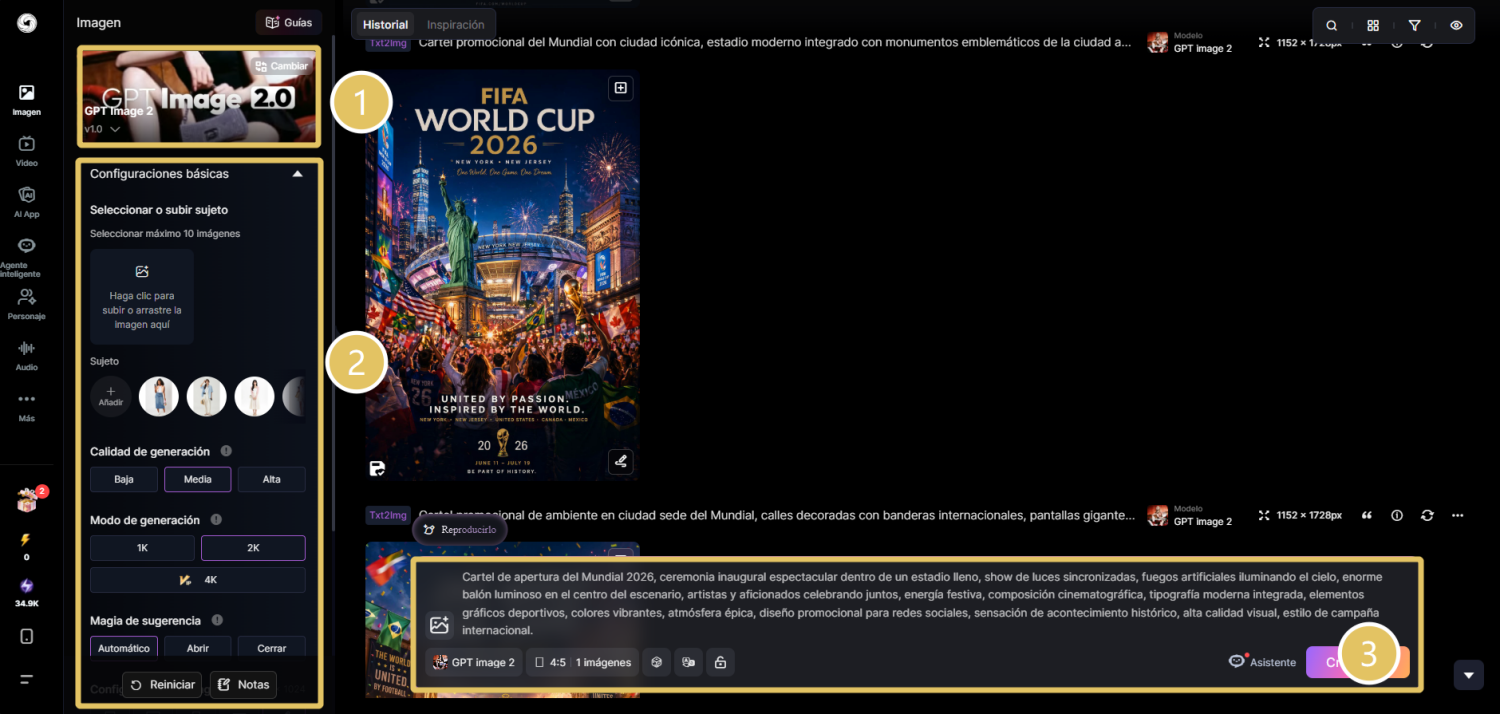Open Personaje section in sidebar

pos(27,305)
